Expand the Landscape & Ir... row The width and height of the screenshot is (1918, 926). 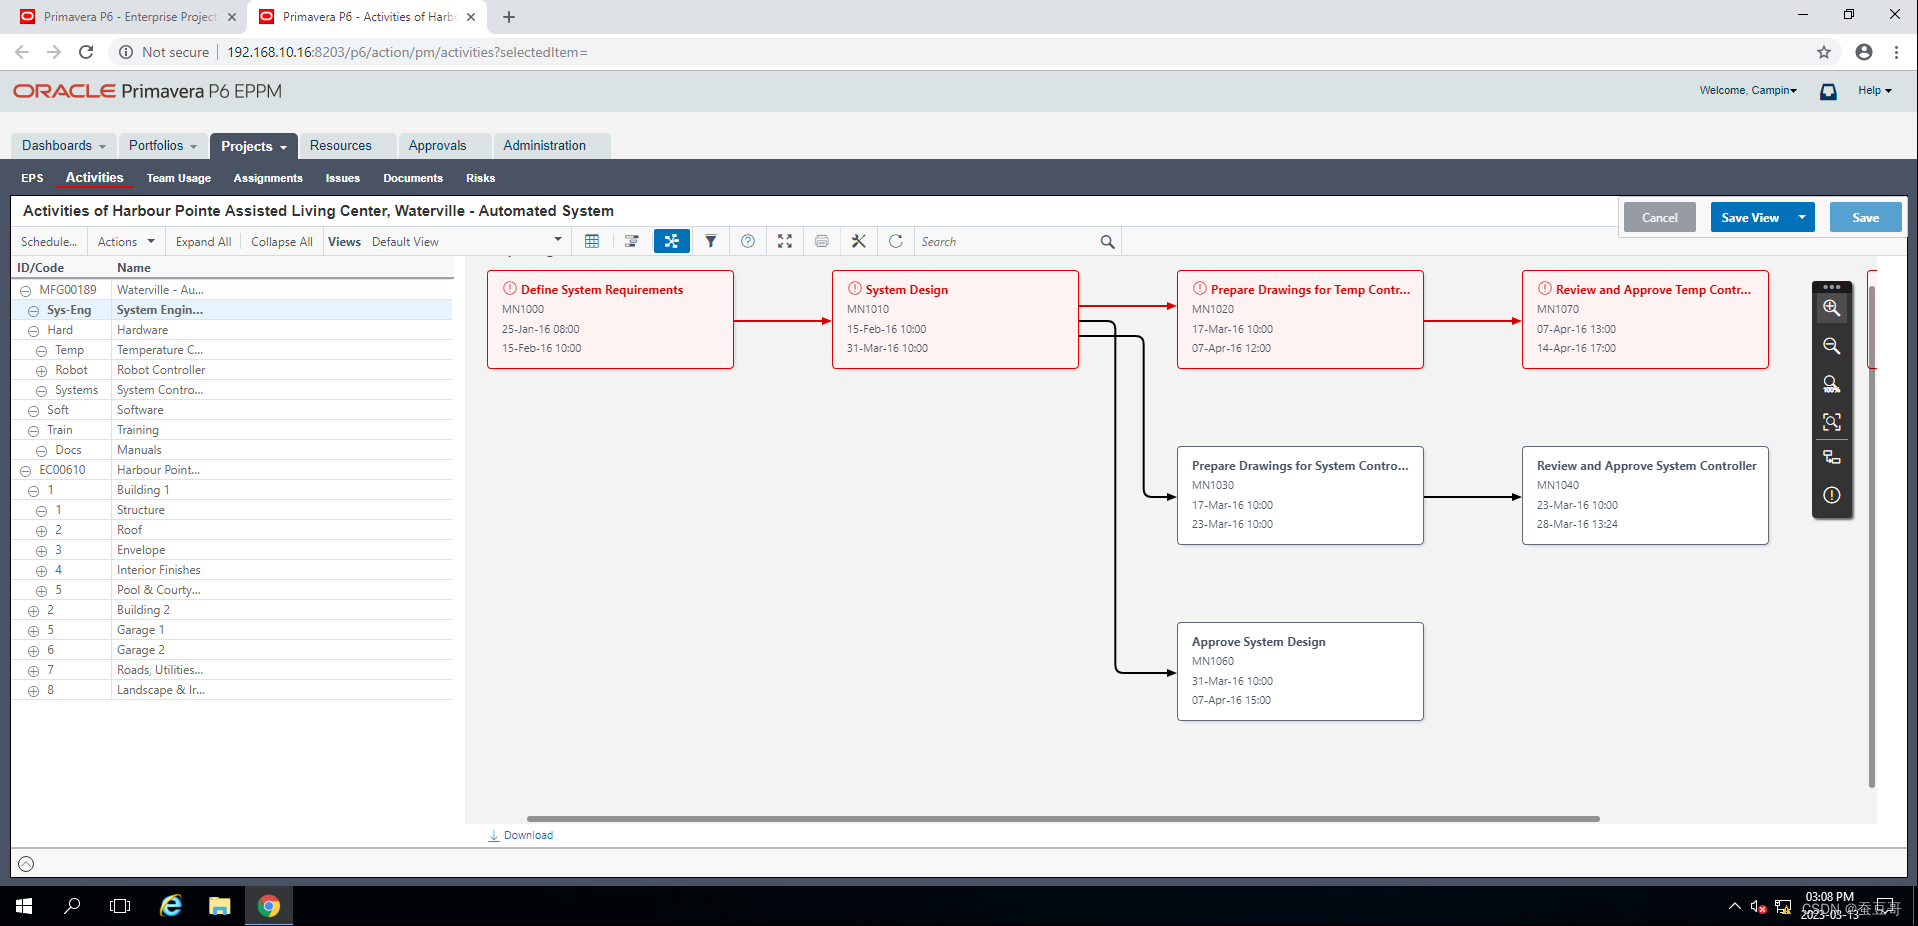click(33, 691)
